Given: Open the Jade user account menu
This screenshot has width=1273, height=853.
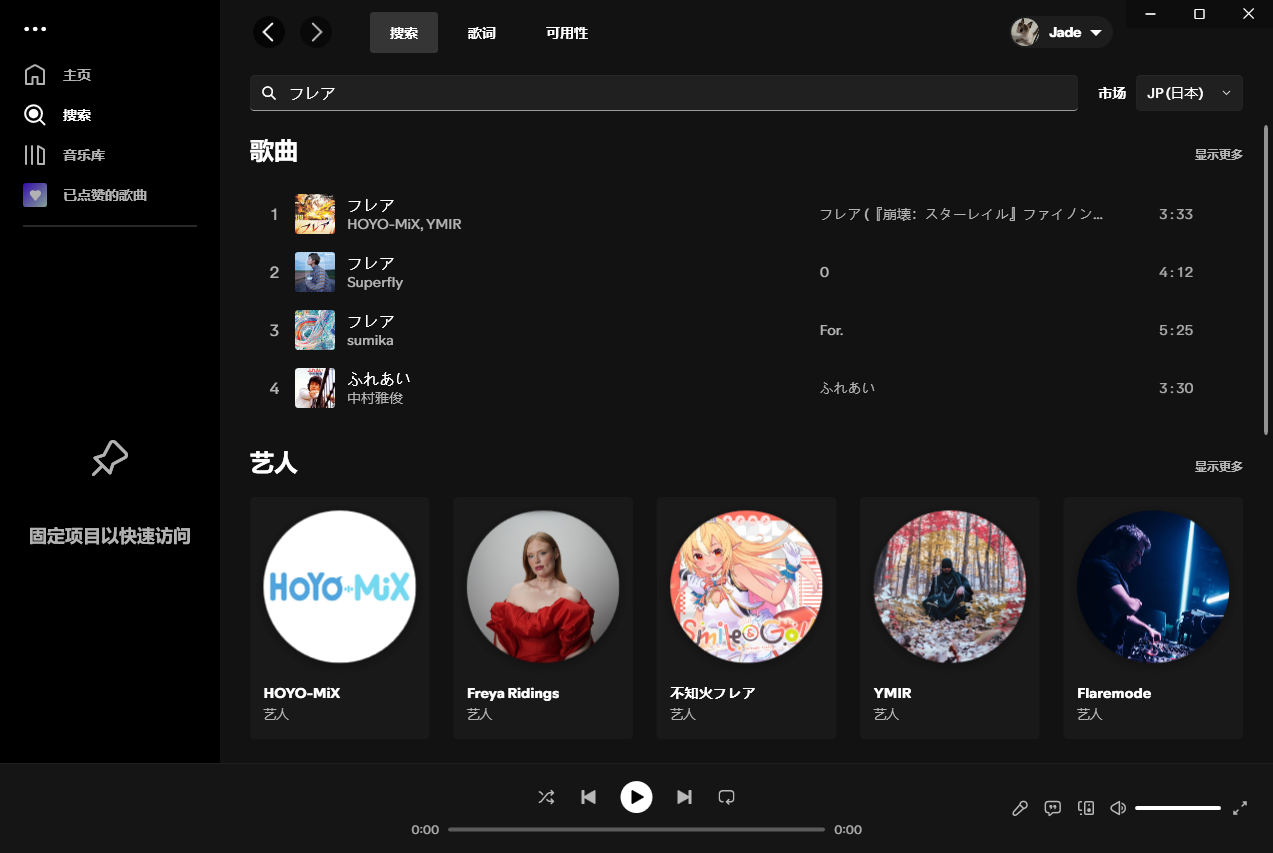Looking at the screenshot, I should (x=1061, y=32).
